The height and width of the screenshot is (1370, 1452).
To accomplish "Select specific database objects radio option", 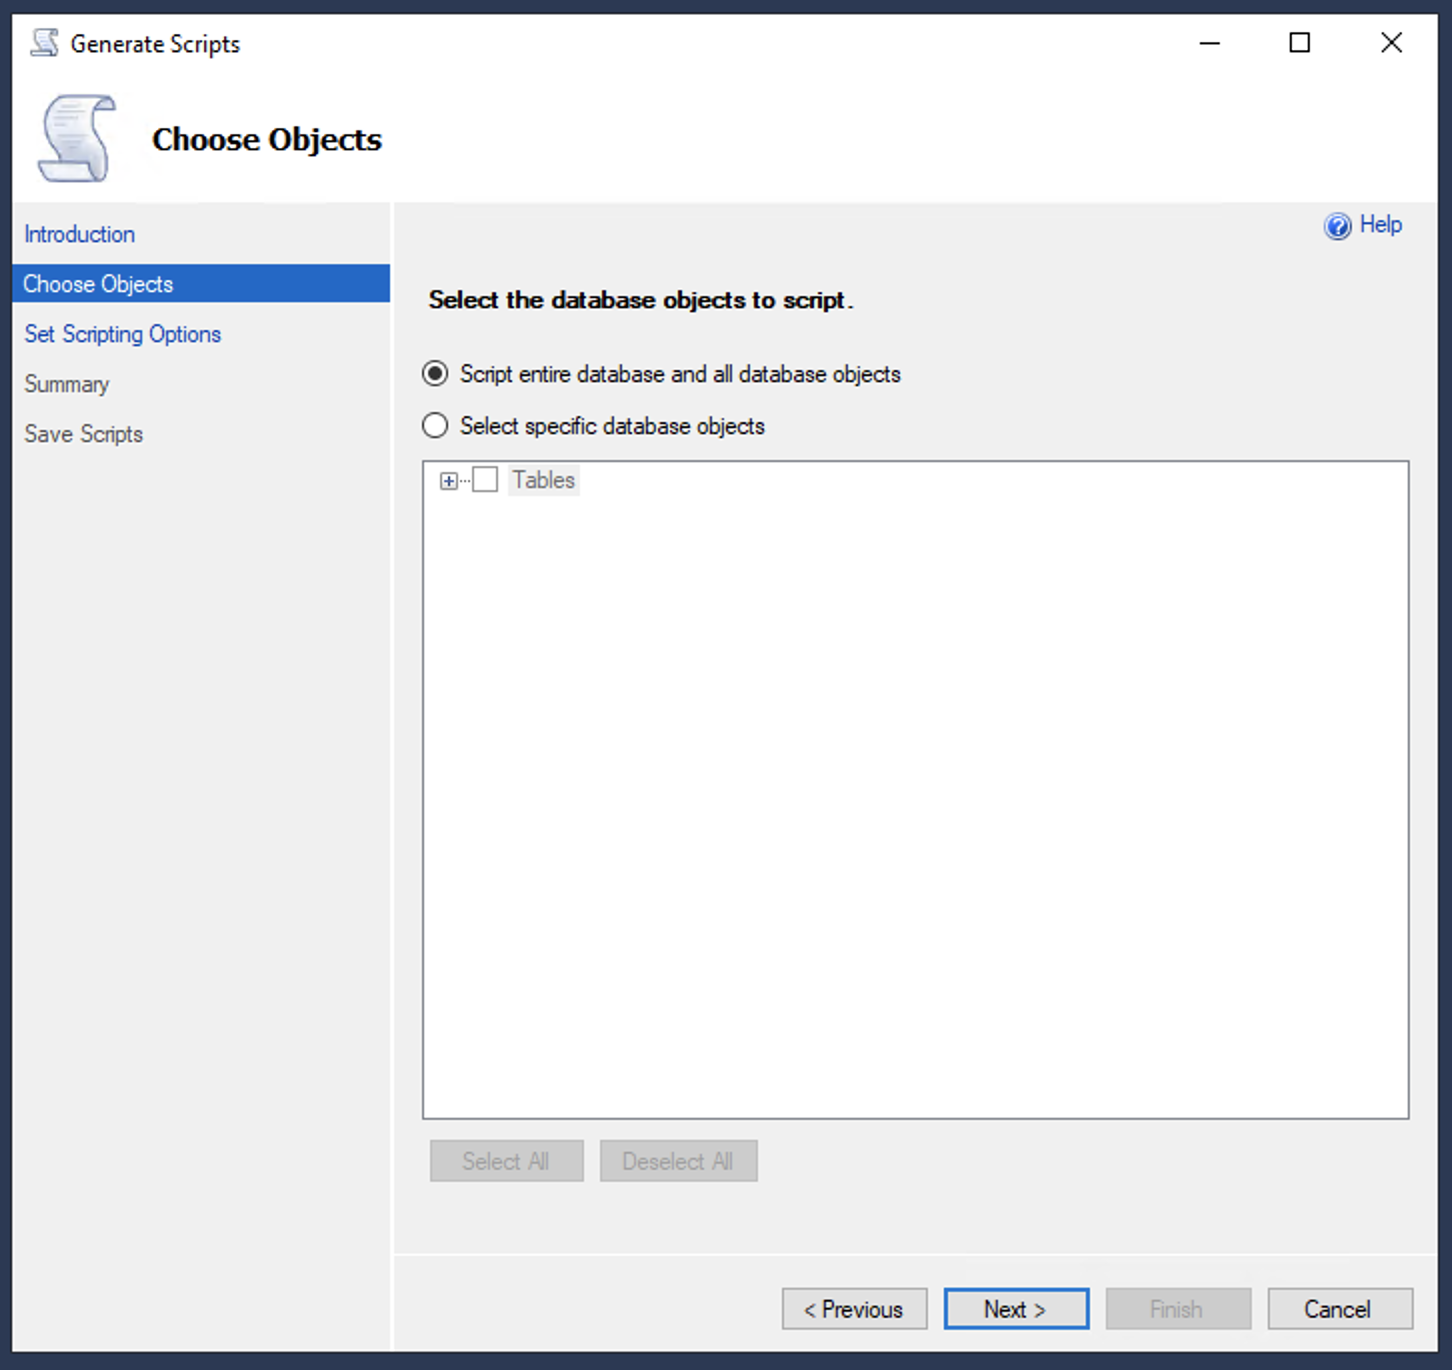I will (x=435, y=426).
